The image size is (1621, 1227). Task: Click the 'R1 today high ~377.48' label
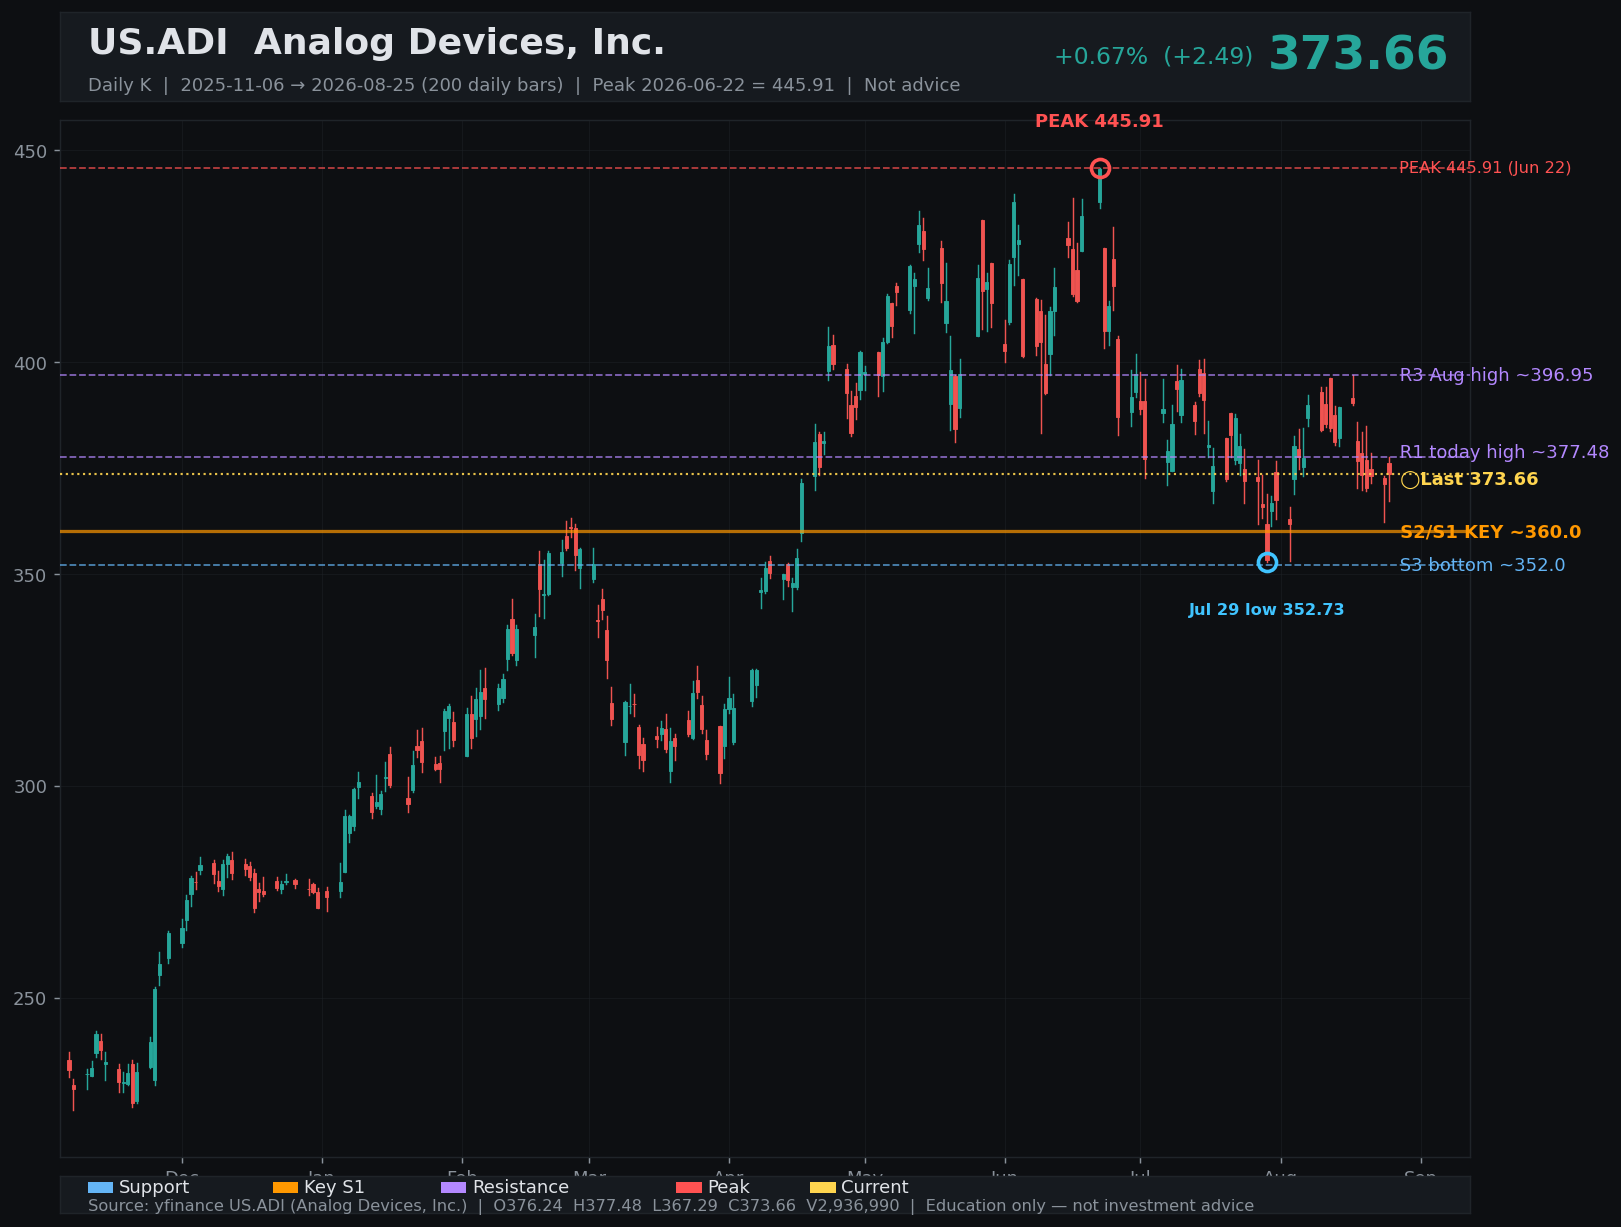click(1504, 452)
